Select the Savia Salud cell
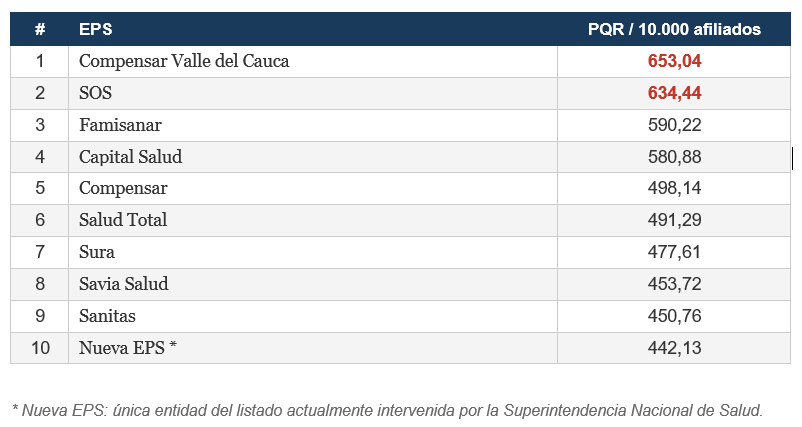 pyautogui.click(x=123, y=284)
